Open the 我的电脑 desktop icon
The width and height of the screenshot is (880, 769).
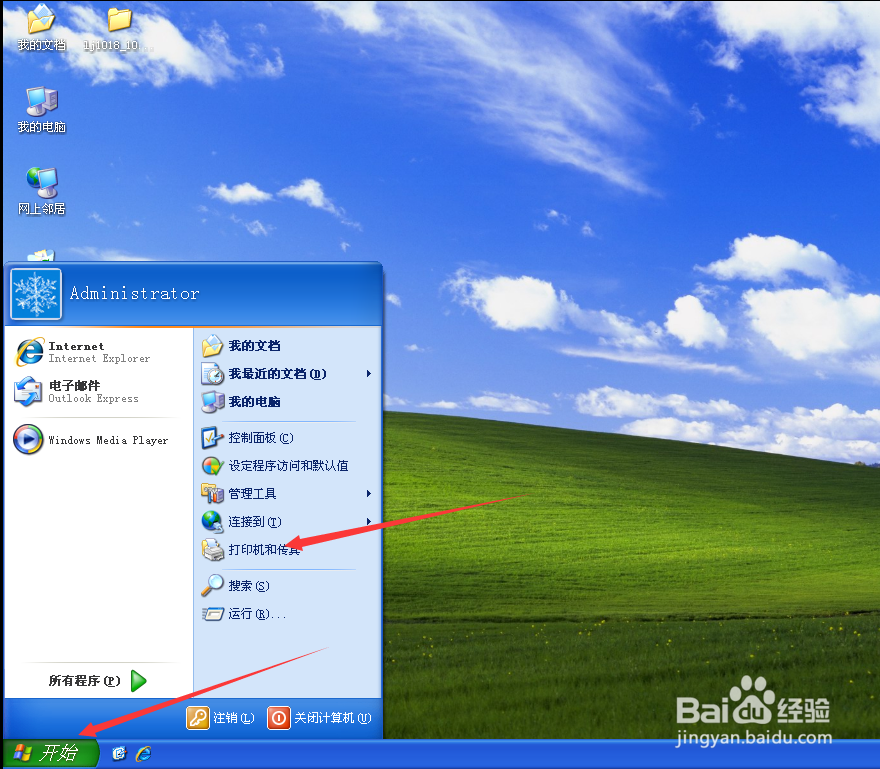pyautogui.click(x=41, y=110)
